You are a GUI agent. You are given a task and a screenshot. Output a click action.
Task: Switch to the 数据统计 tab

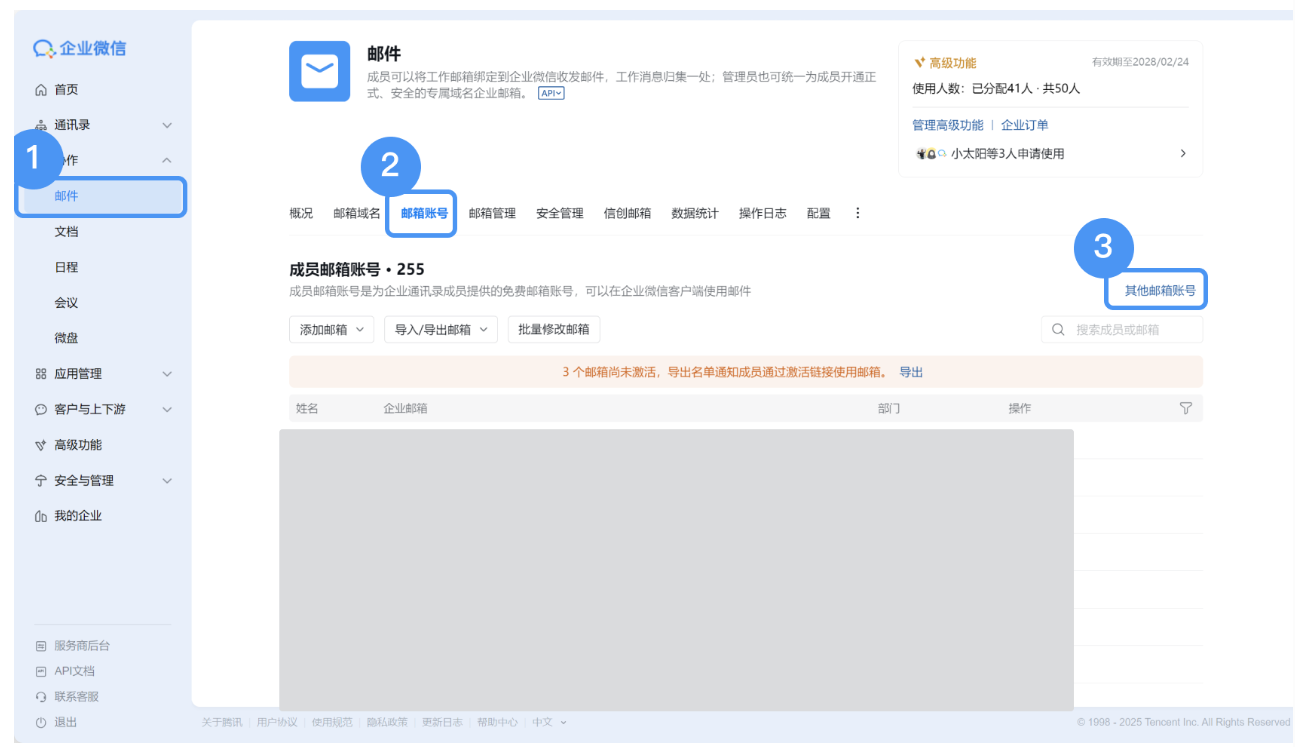point(694,212)
